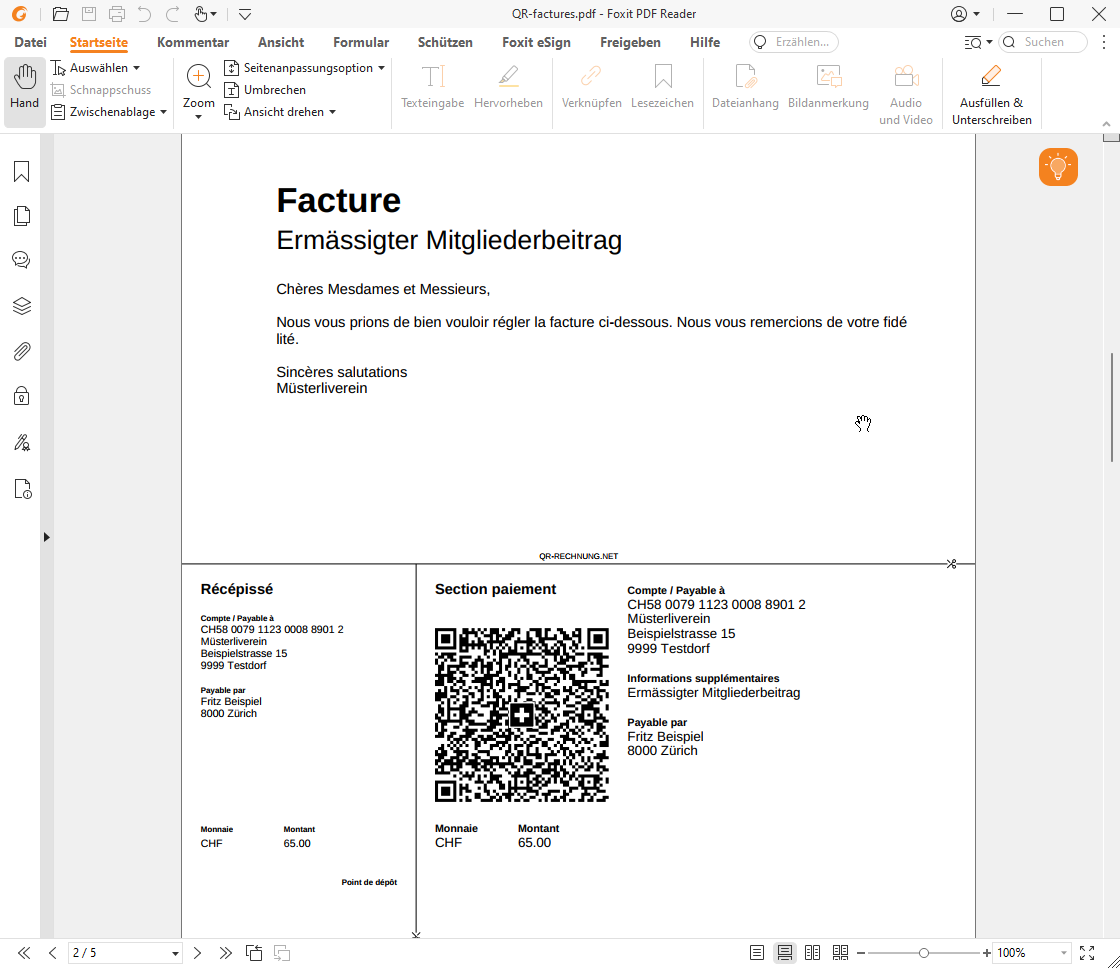Open the three-dot more options menu
Screen dimensions: 1120x968
point(1104,42)
